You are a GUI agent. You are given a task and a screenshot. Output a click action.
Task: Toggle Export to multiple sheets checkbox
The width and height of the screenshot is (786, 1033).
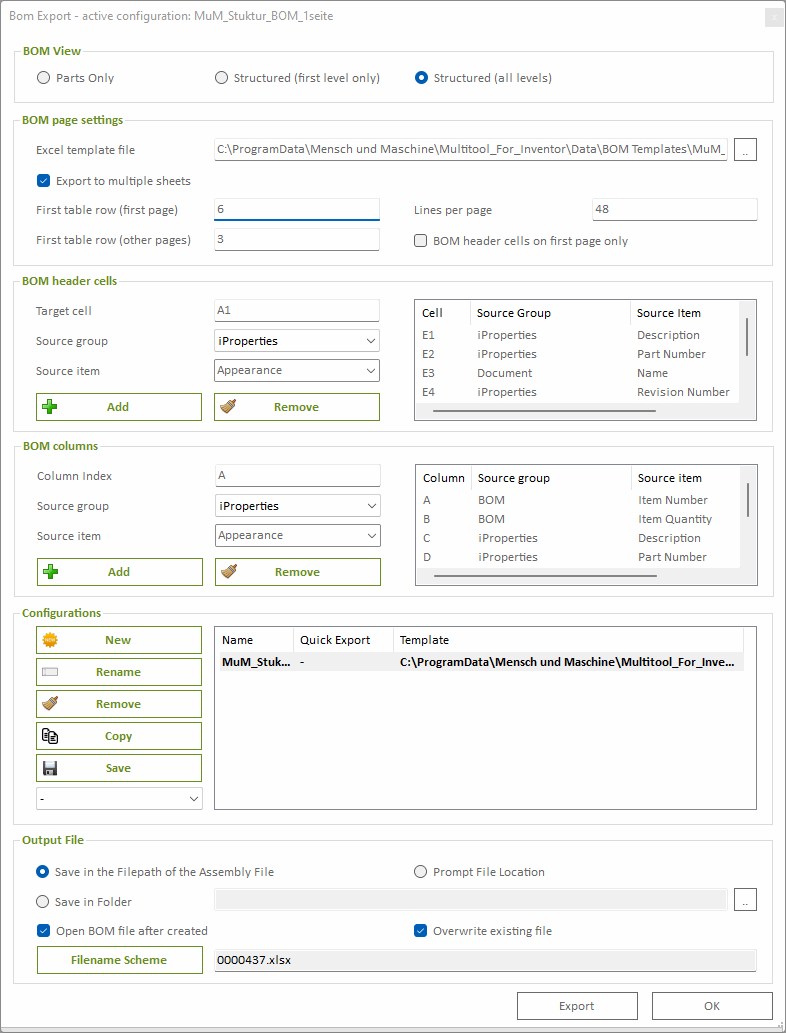tap(44, 181)
